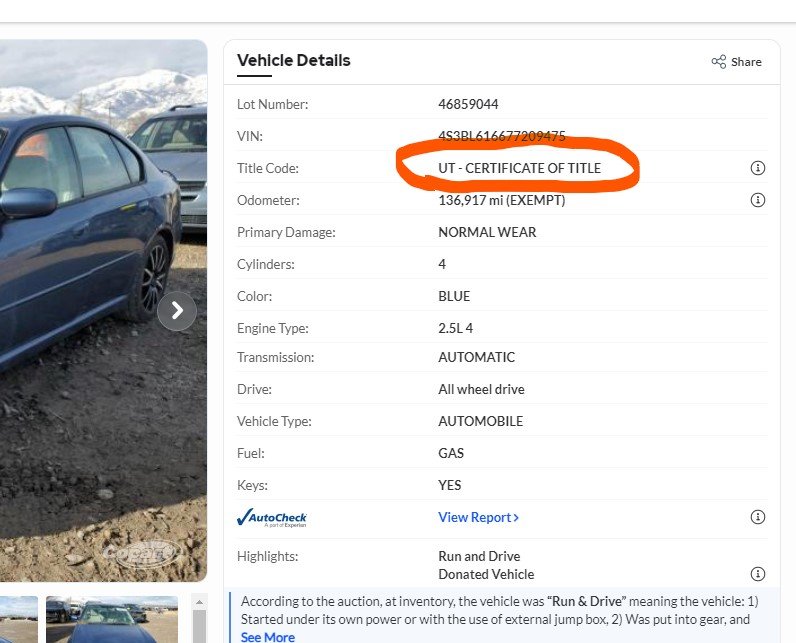Image resolution: width=796 pixels, height=643 pixels.
Task: Click the Vehicle Details heading
Action: pos(293,61)
